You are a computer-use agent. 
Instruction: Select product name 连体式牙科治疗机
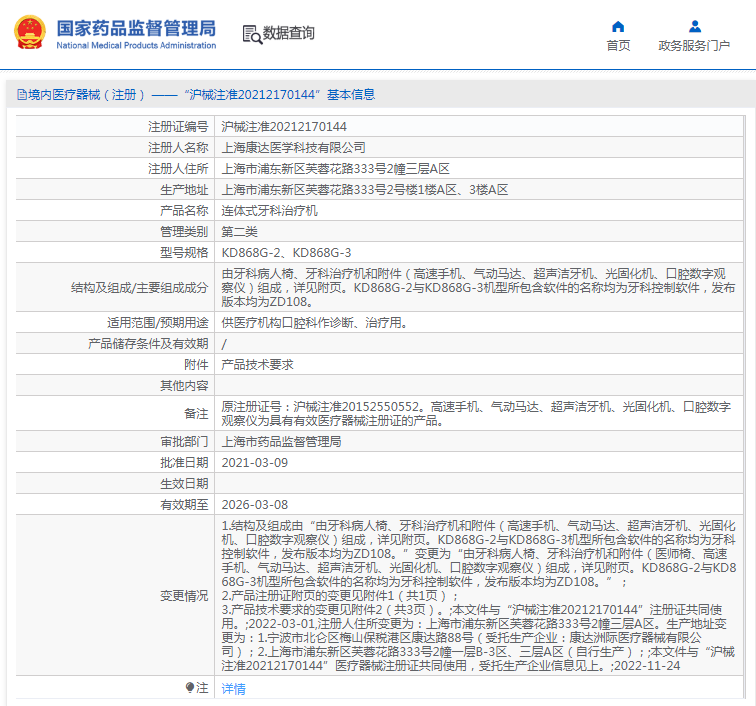click(x=269, y=211)
